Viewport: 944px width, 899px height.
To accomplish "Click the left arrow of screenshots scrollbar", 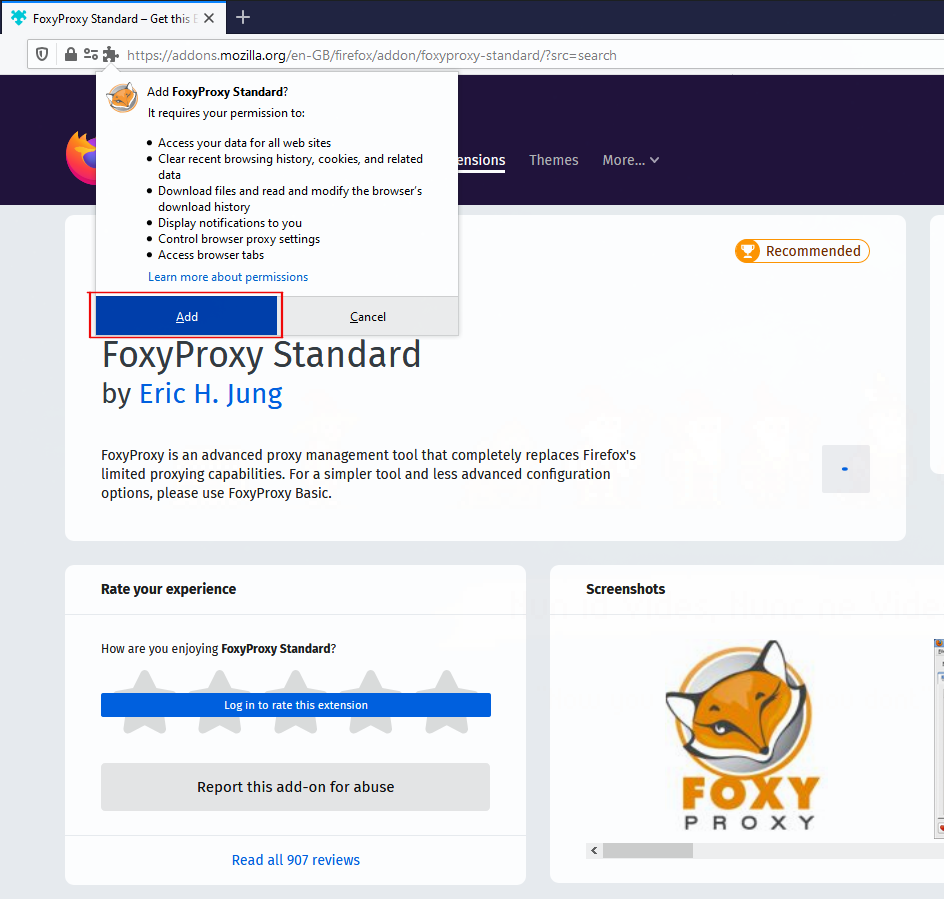I will click(594, 850).
